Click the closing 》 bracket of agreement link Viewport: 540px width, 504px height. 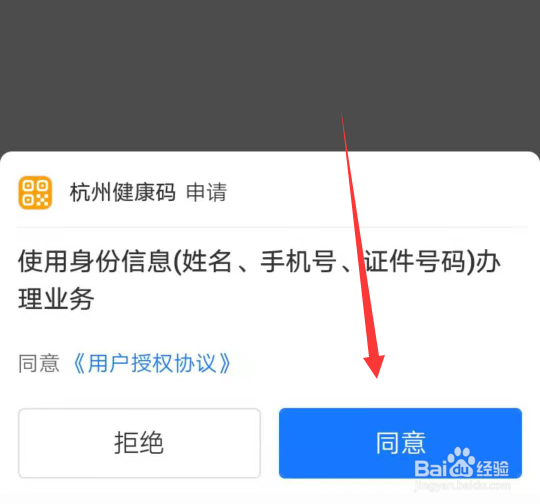(x=225, y=363)
